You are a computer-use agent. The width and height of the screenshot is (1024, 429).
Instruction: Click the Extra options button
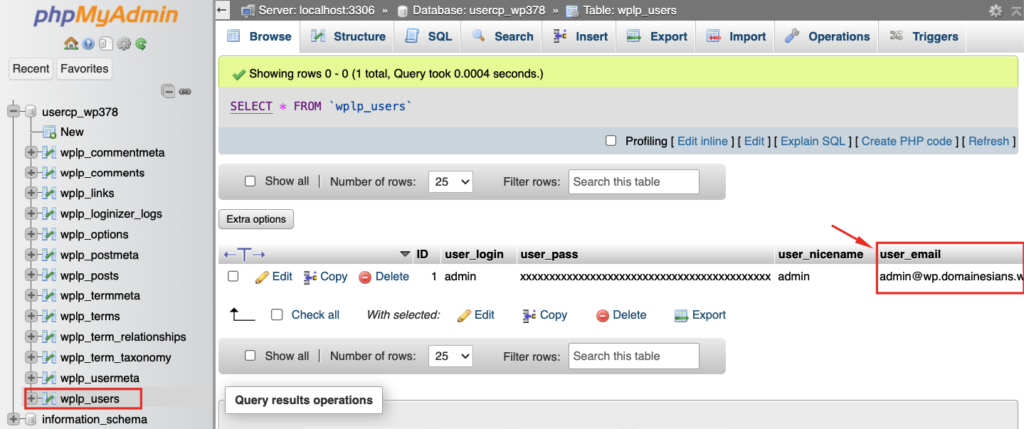coord(256,219)
